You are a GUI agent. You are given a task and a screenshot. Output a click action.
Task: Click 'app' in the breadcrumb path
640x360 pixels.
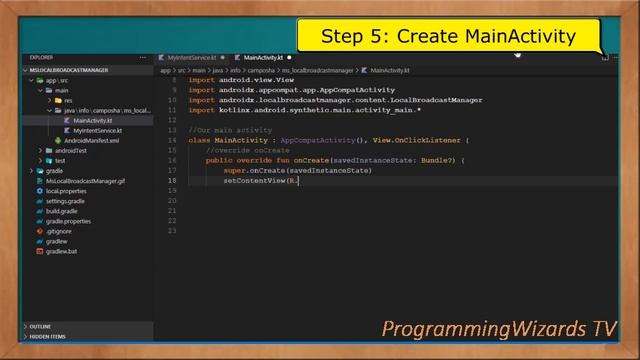coord(165,70)
